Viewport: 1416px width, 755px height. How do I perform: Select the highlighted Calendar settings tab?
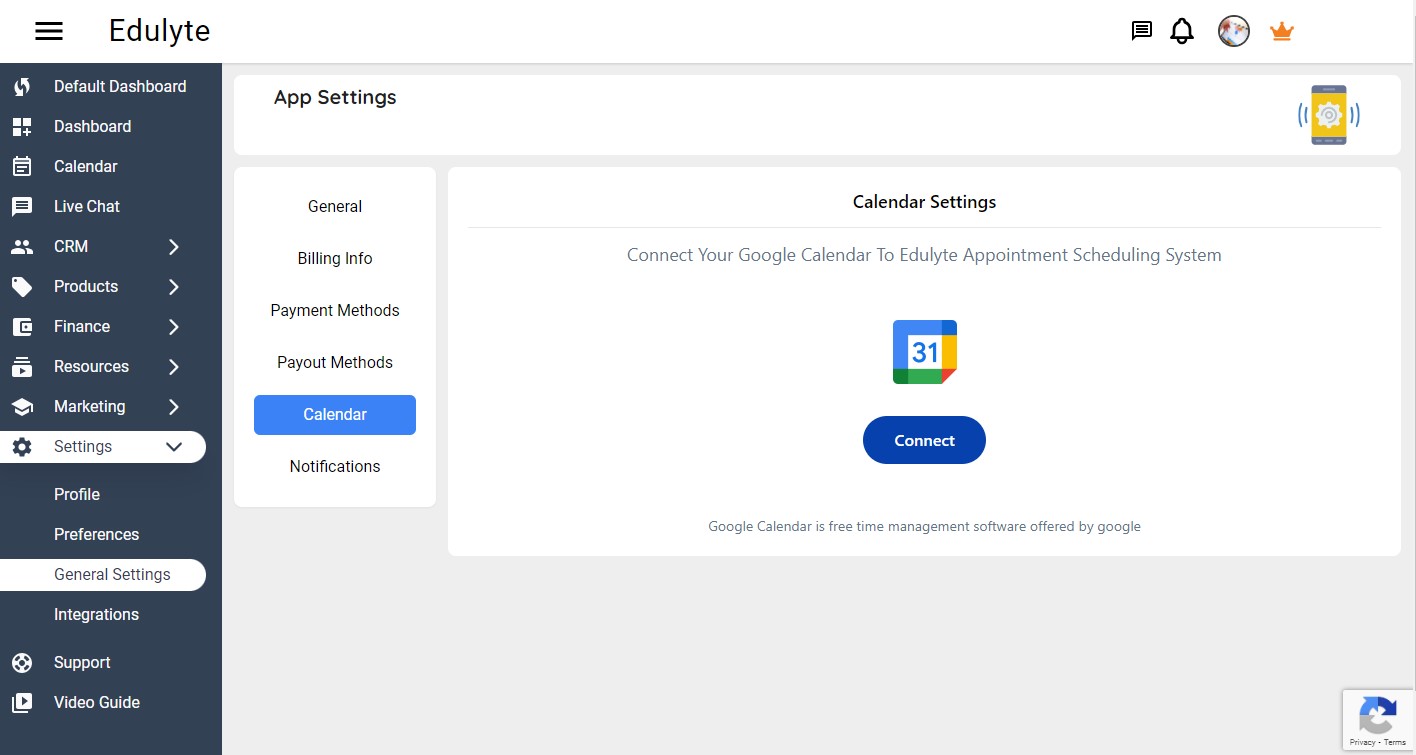click(335, 415)
